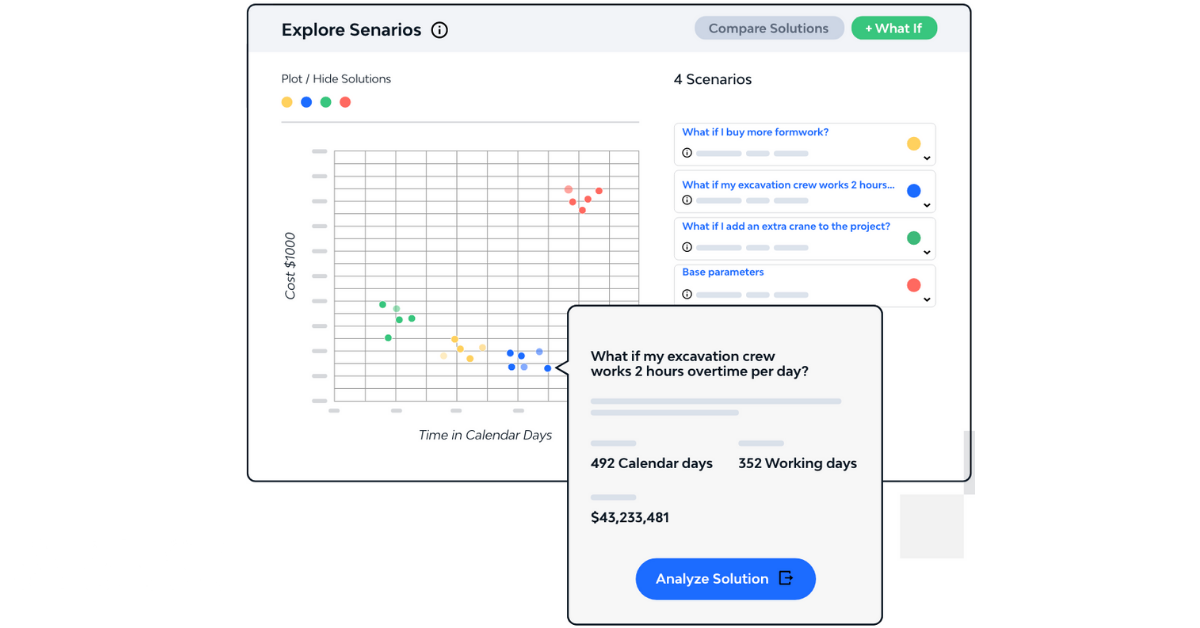1200x628 pixels.
Task: Click the info icon on the extra crane scenario
Action: click(689, 247)
